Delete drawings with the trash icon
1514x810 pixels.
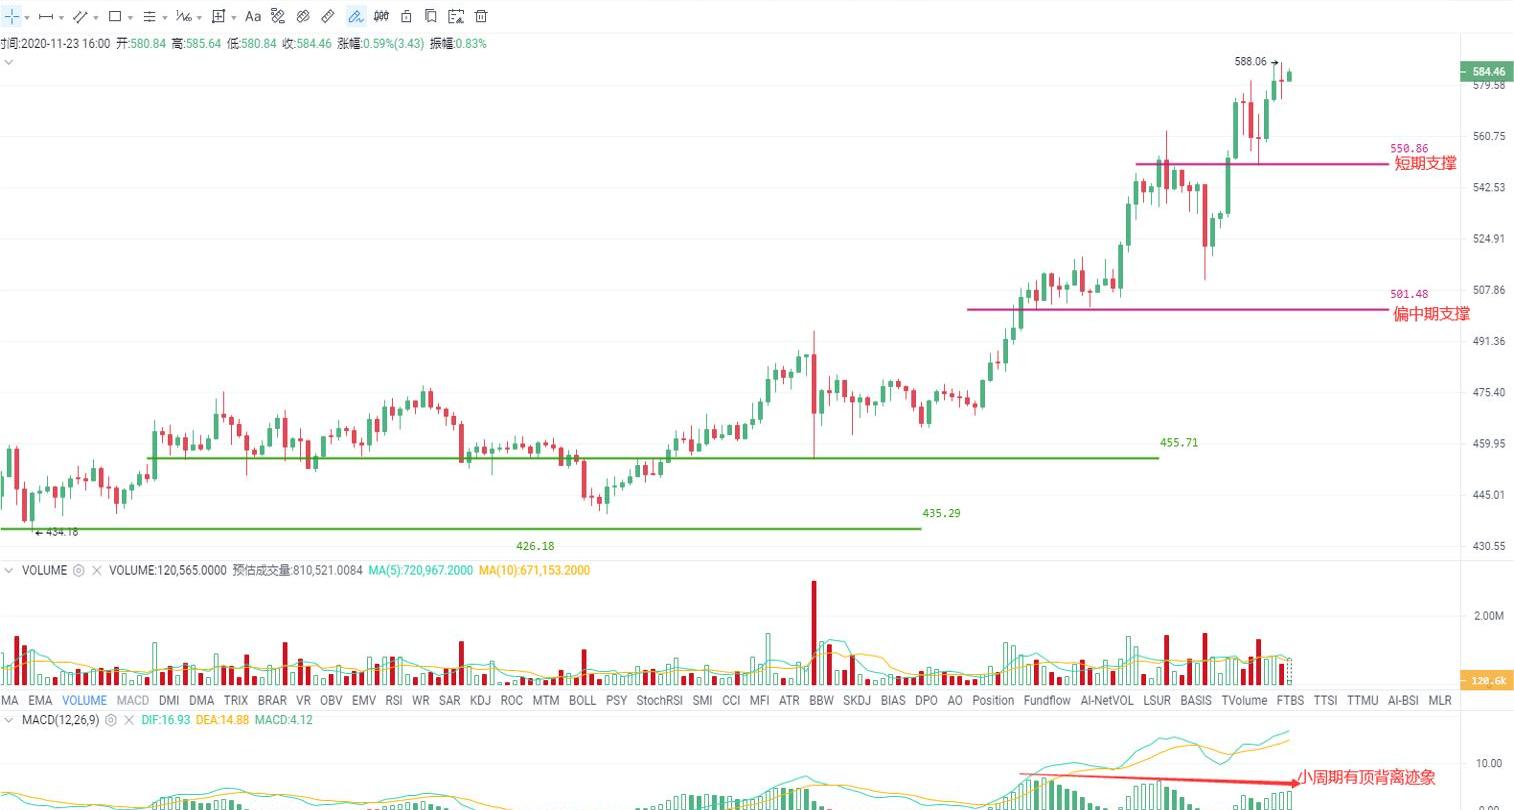[481, 16]
